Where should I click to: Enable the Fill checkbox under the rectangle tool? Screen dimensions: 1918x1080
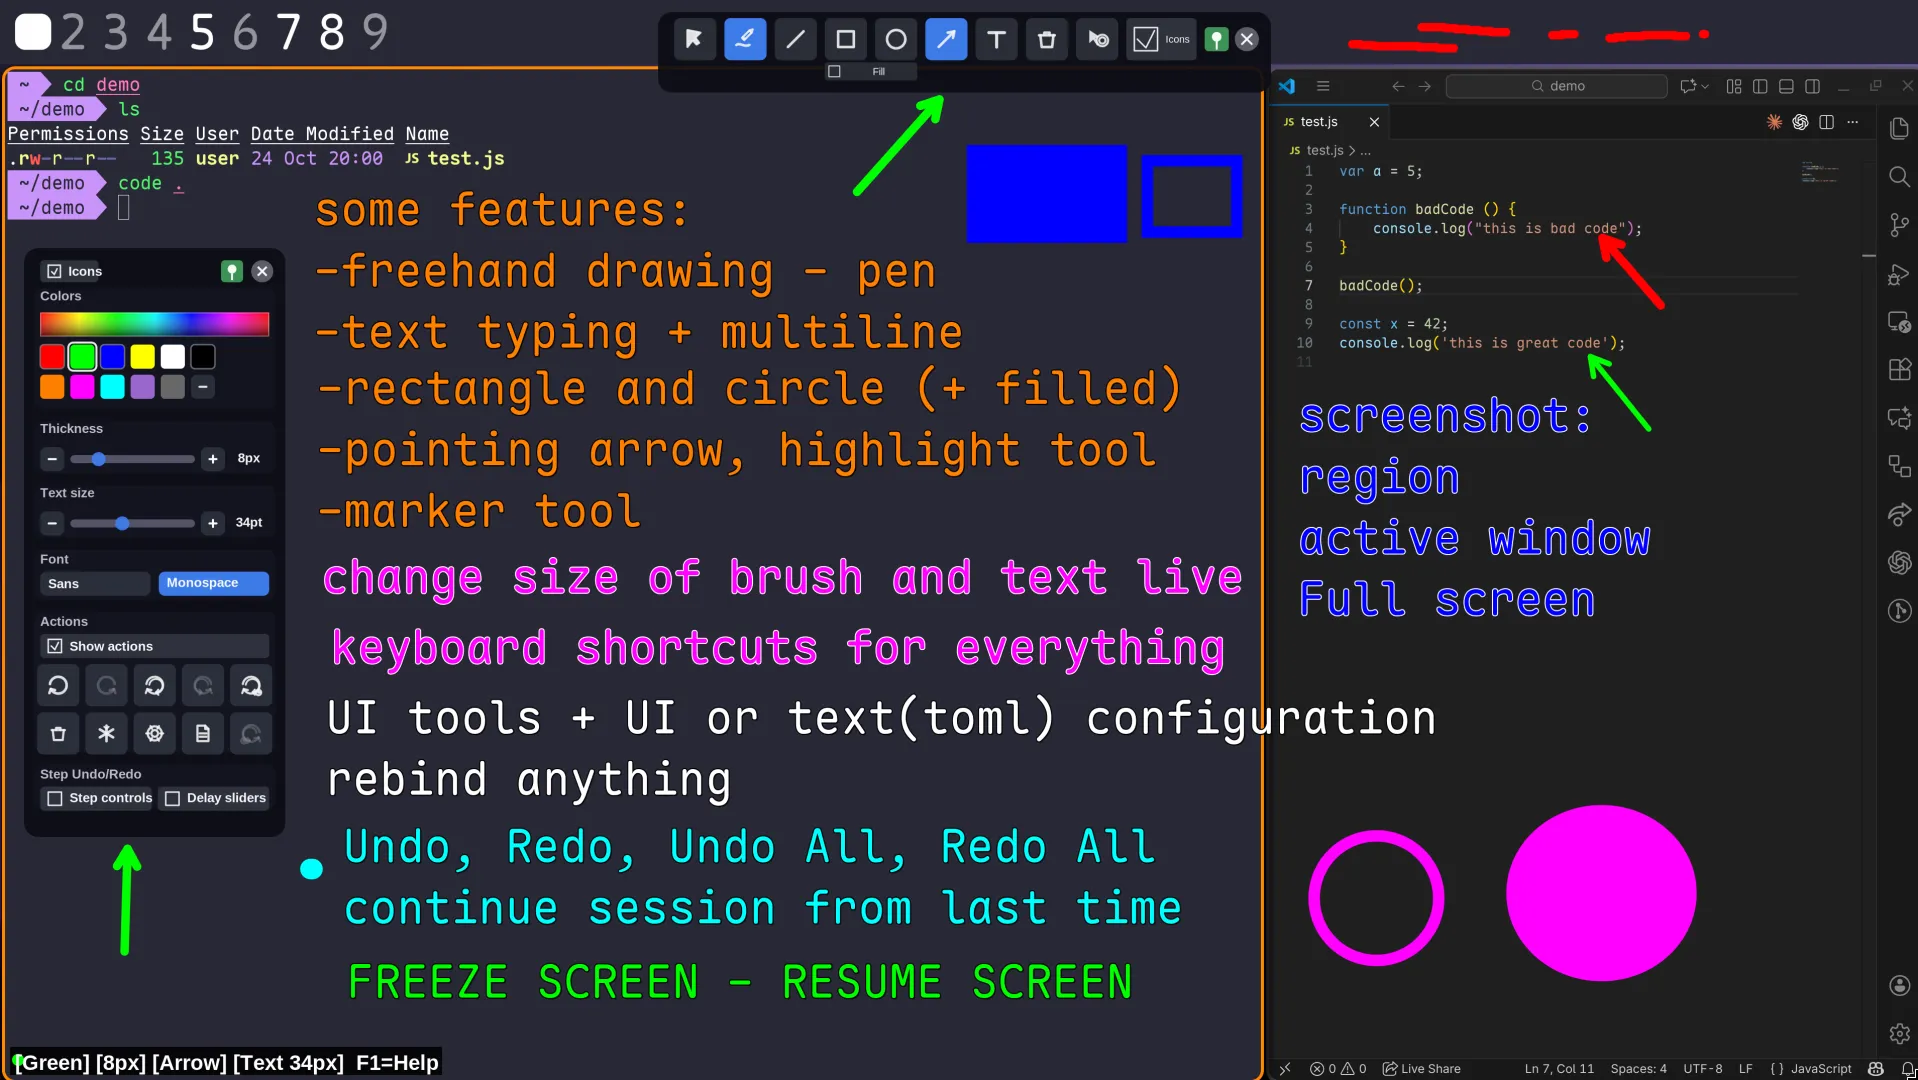[836, 71]
